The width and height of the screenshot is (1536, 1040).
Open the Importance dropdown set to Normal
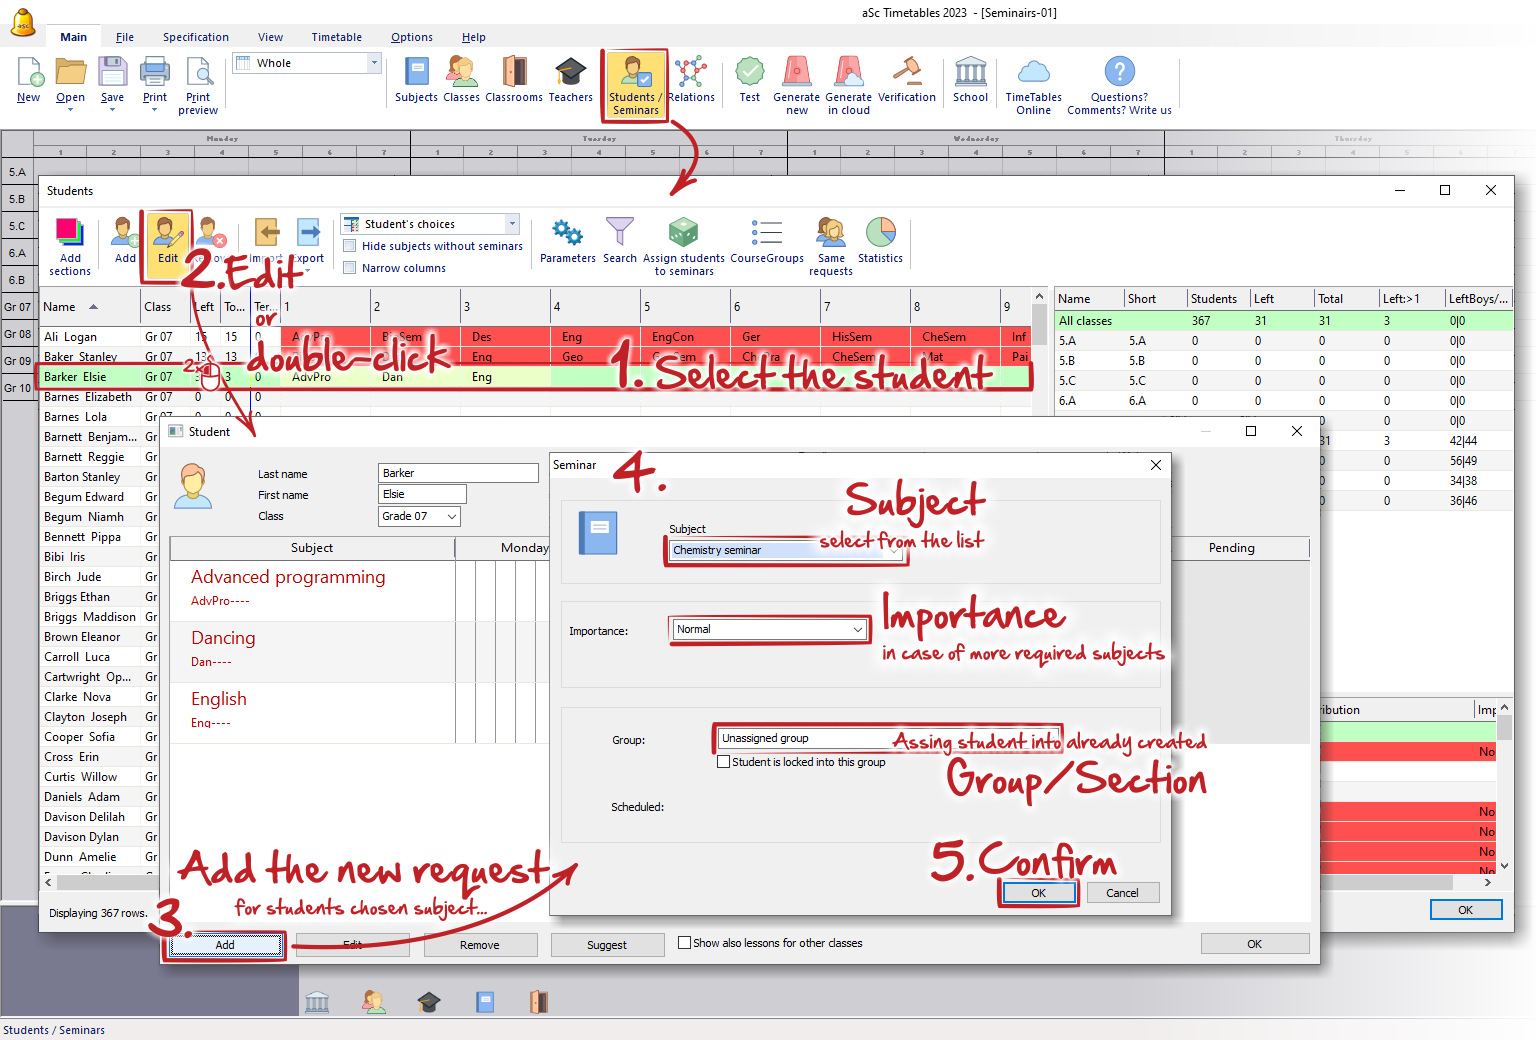769,629
